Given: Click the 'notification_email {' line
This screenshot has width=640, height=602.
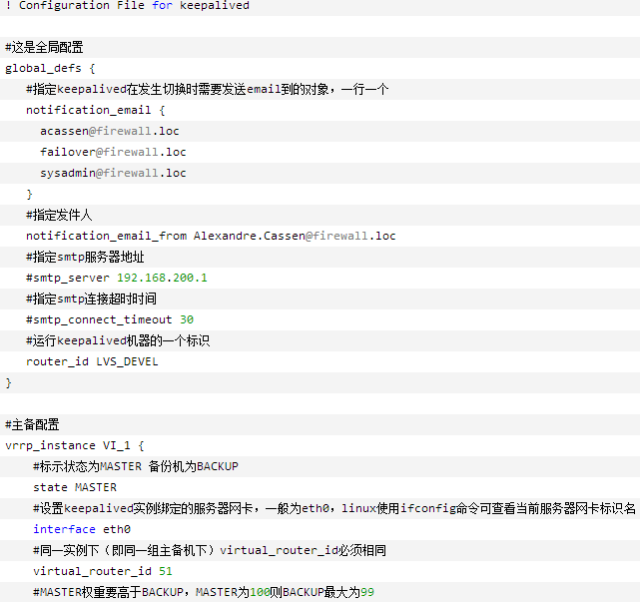Looking at the screenshot, I should point(96,110).
